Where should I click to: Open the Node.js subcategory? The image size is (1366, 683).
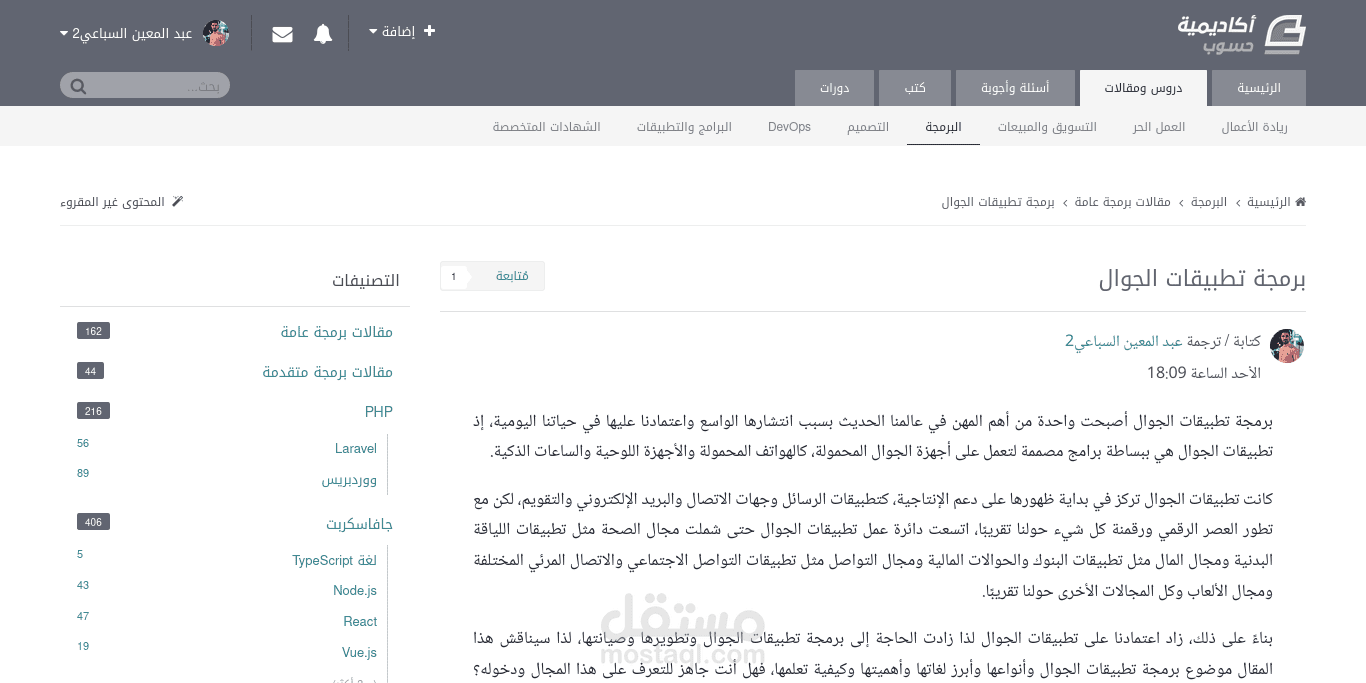[355, 591]
